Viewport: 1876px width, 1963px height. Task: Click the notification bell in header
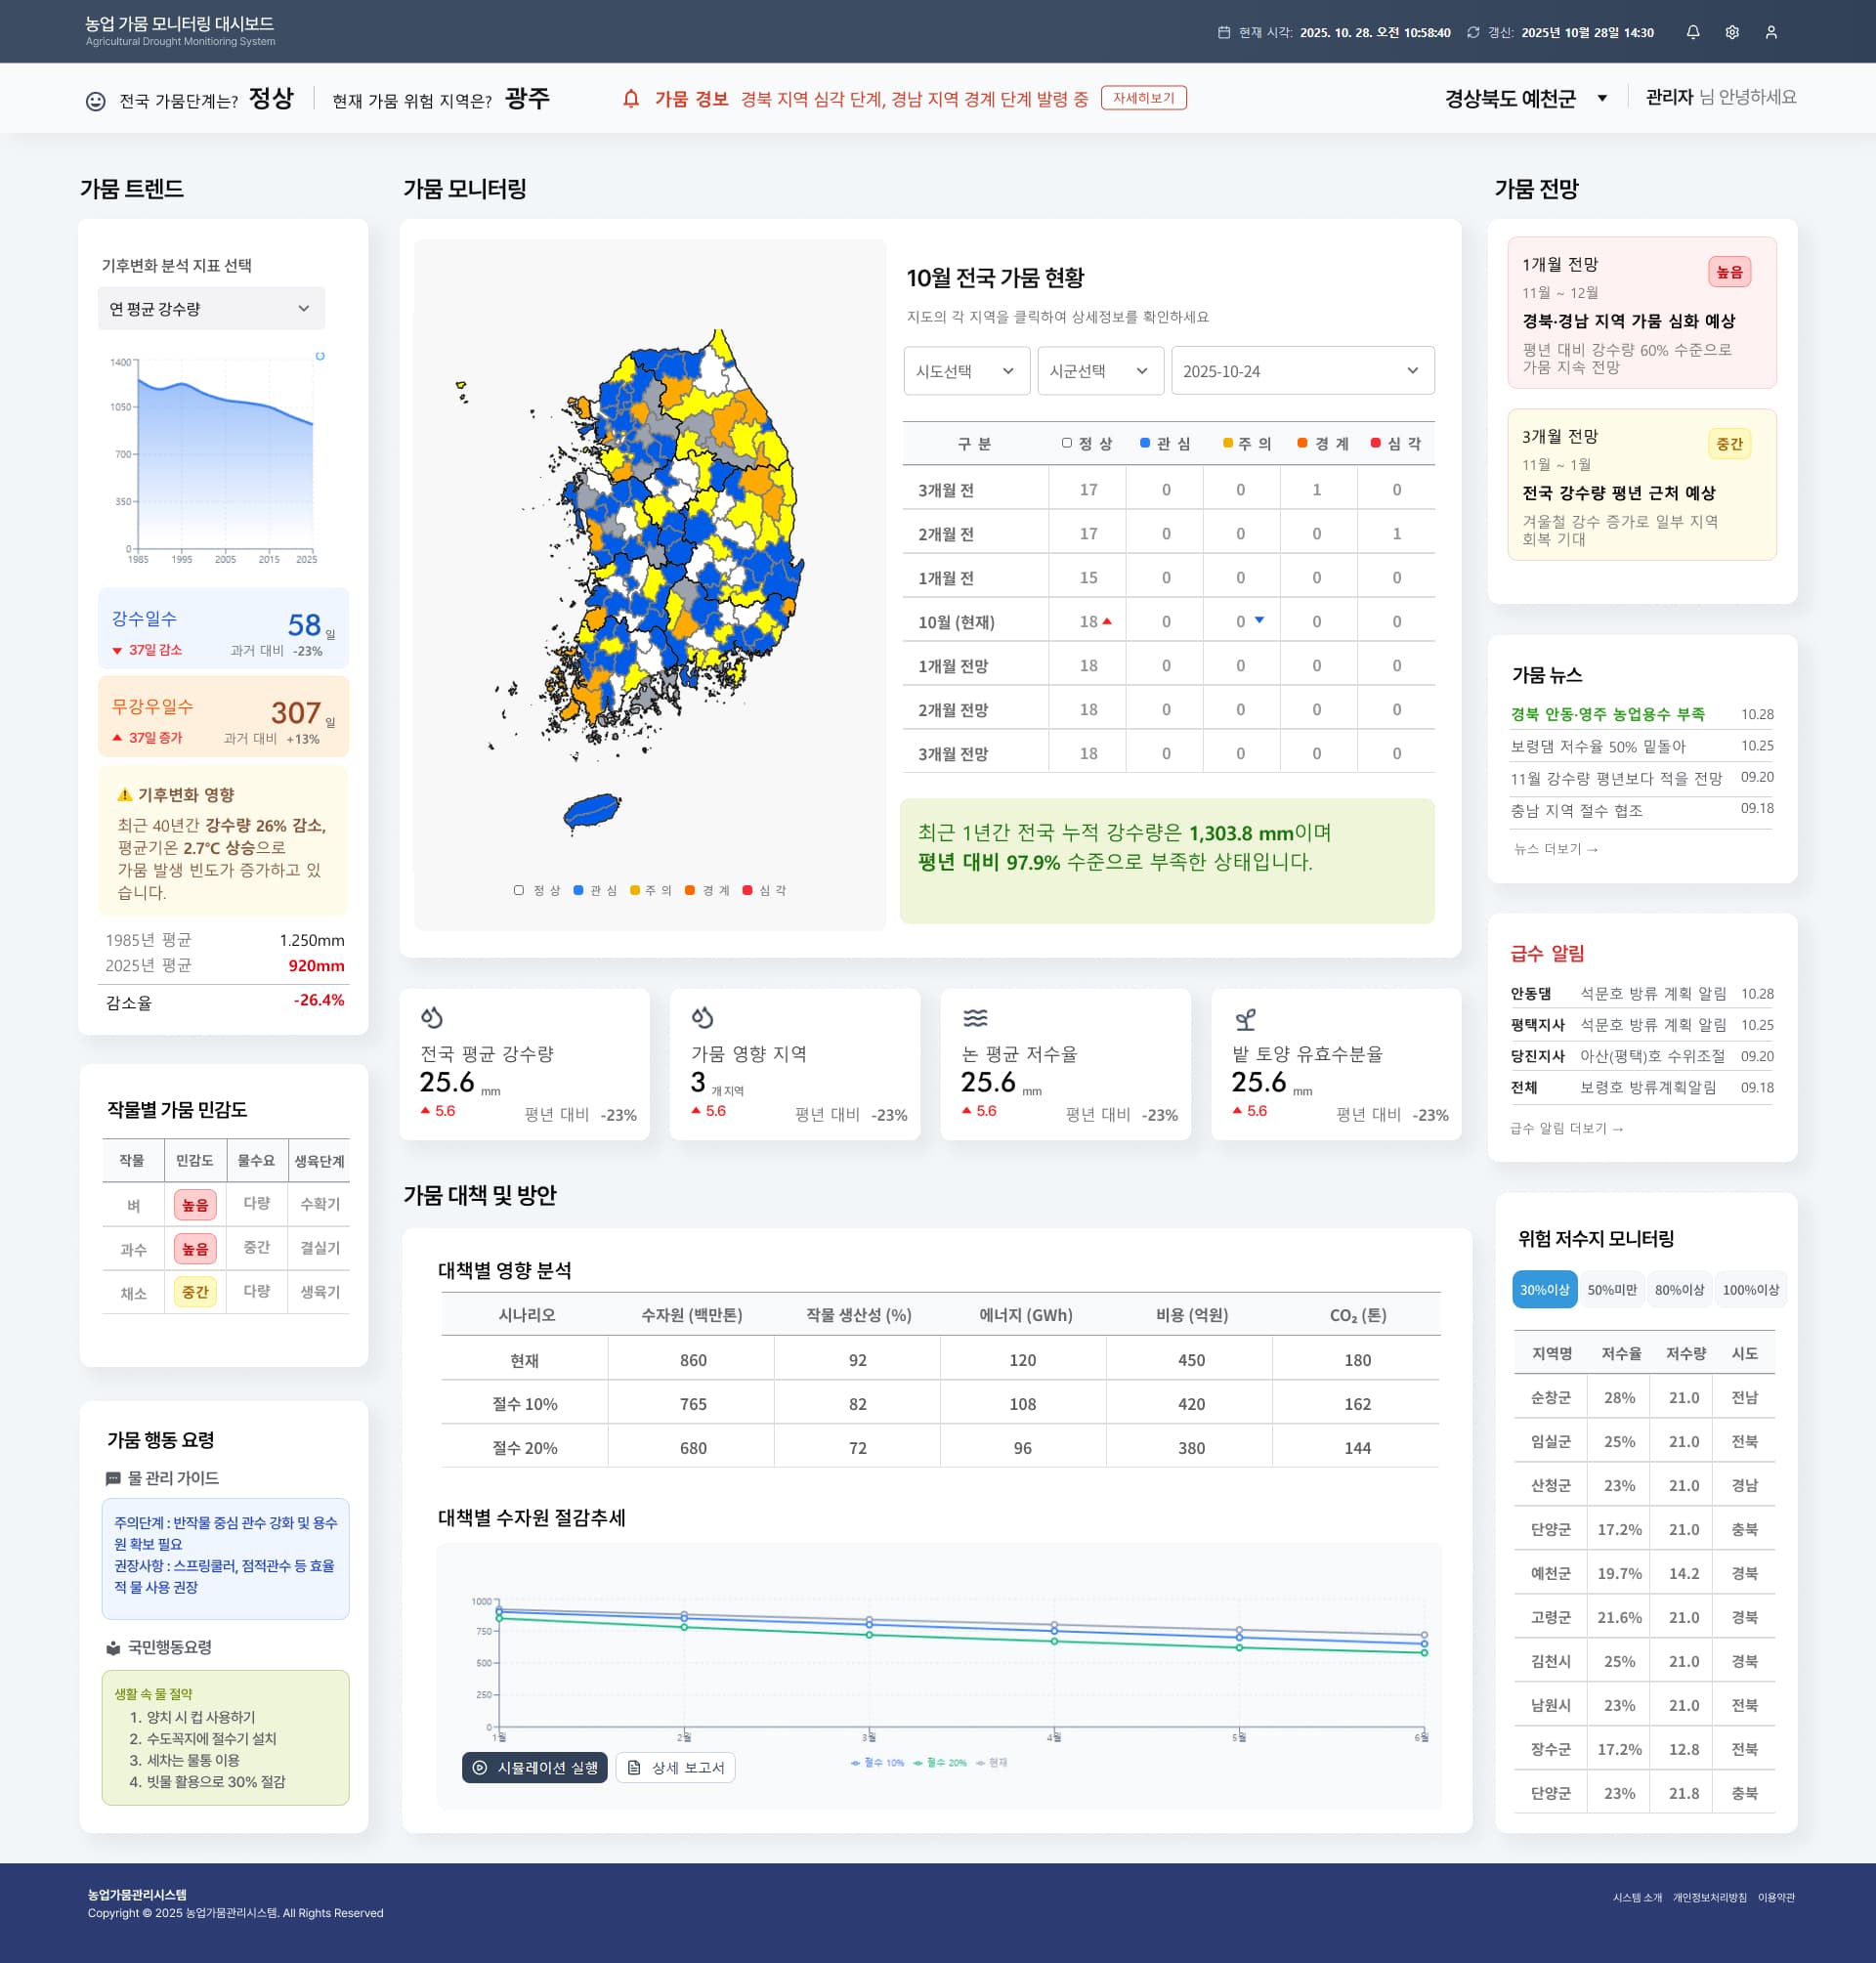1692,32
